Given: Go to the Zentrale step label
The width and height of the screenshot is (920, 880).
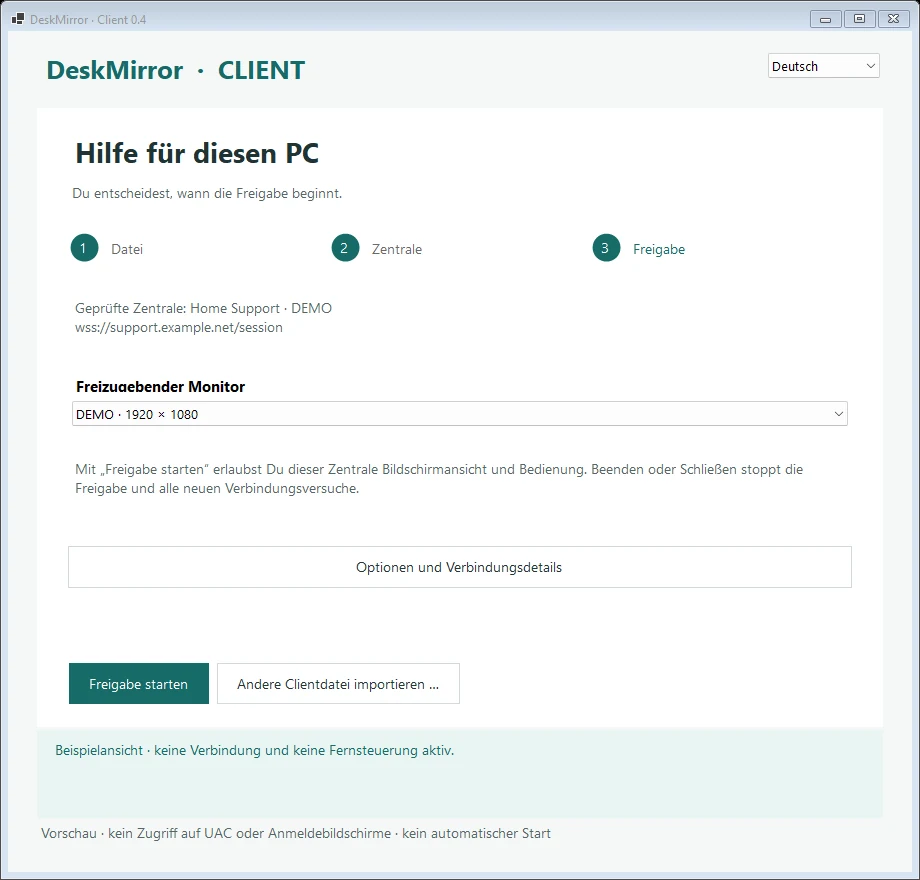Looking at the screenshot, I should [397, 249].
